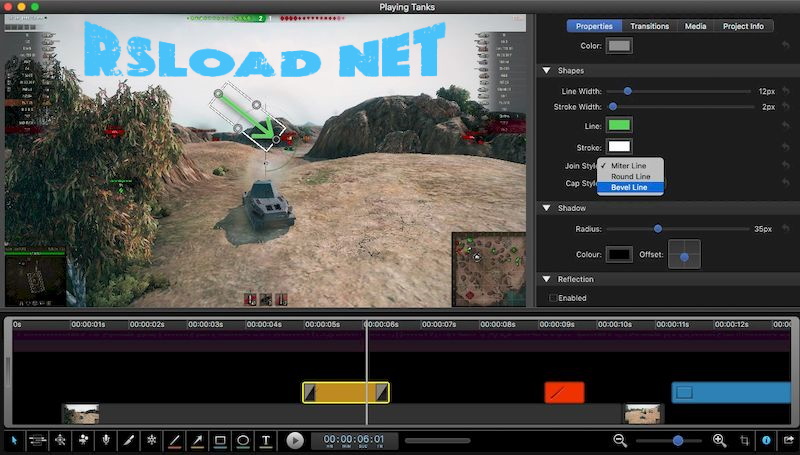Reset the Join Style setting
This screenshot has height=455, width=800.
point(786,165)
